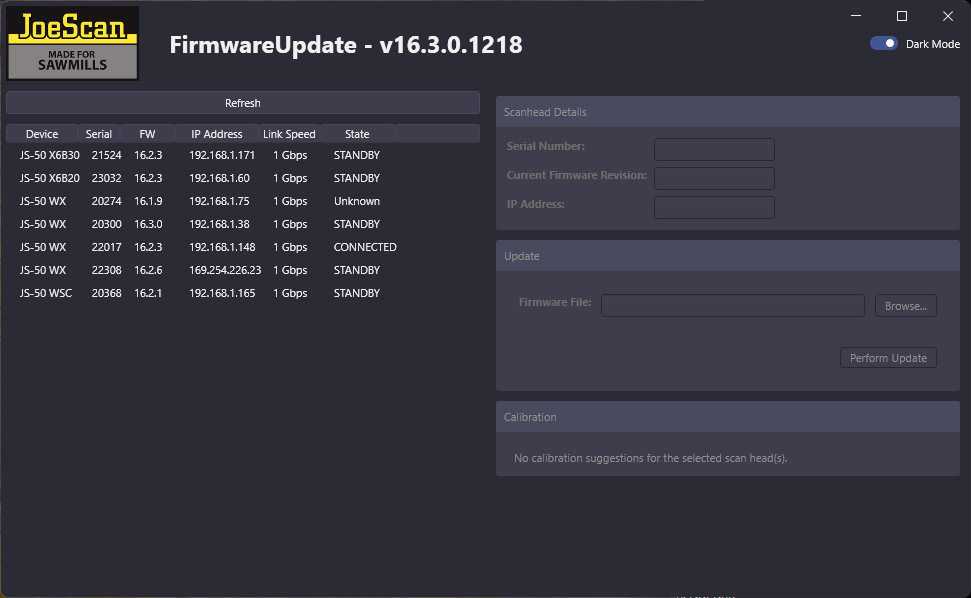Select the JS-50 X6B20 device row
Image resolution: width=971 pixels, height=598 pixels.
click(x=243, y=178)
